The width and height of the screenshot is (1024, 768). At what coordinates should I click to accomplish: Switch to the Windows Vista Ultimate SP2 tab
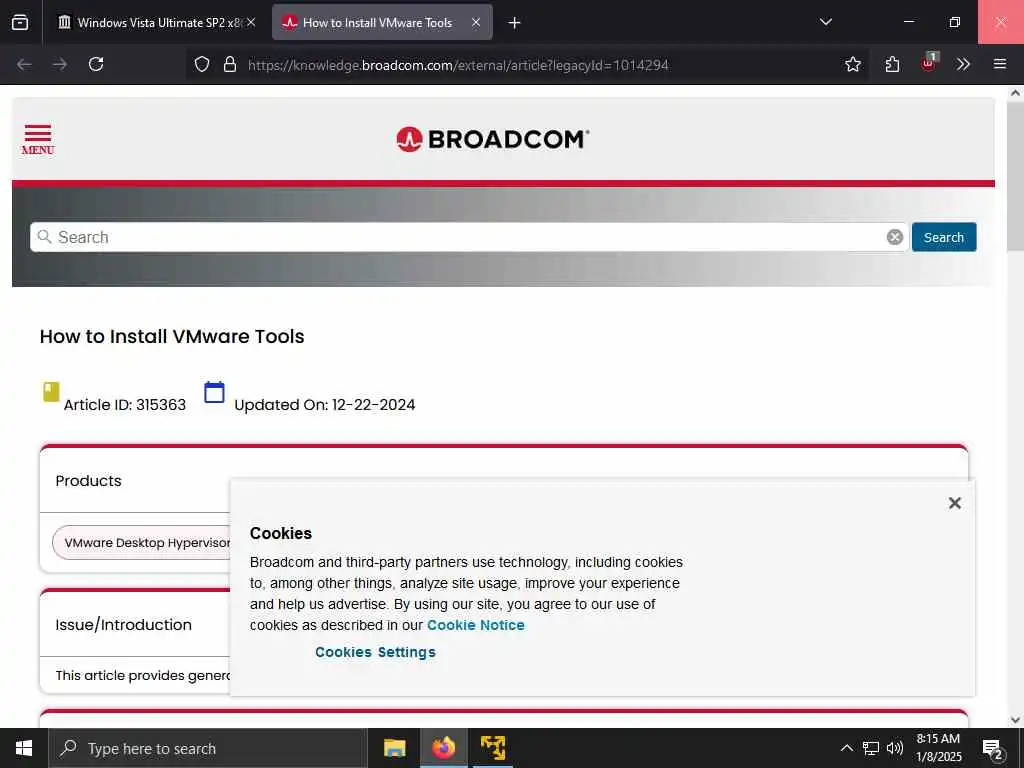click(157, 22)
